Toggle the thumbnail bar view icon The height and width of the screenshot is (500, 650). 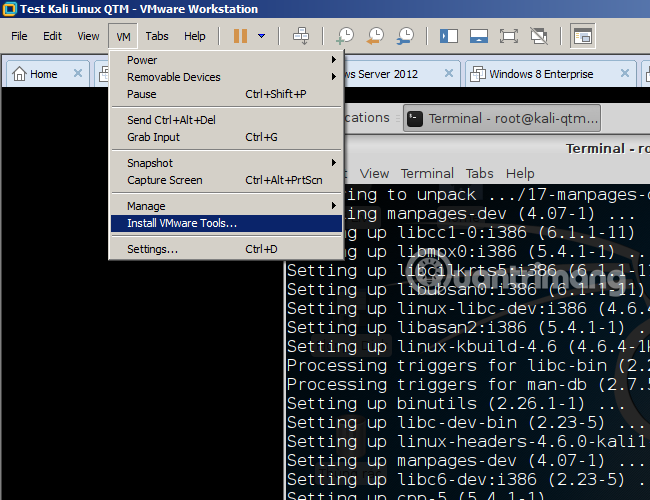coord(479,36)
